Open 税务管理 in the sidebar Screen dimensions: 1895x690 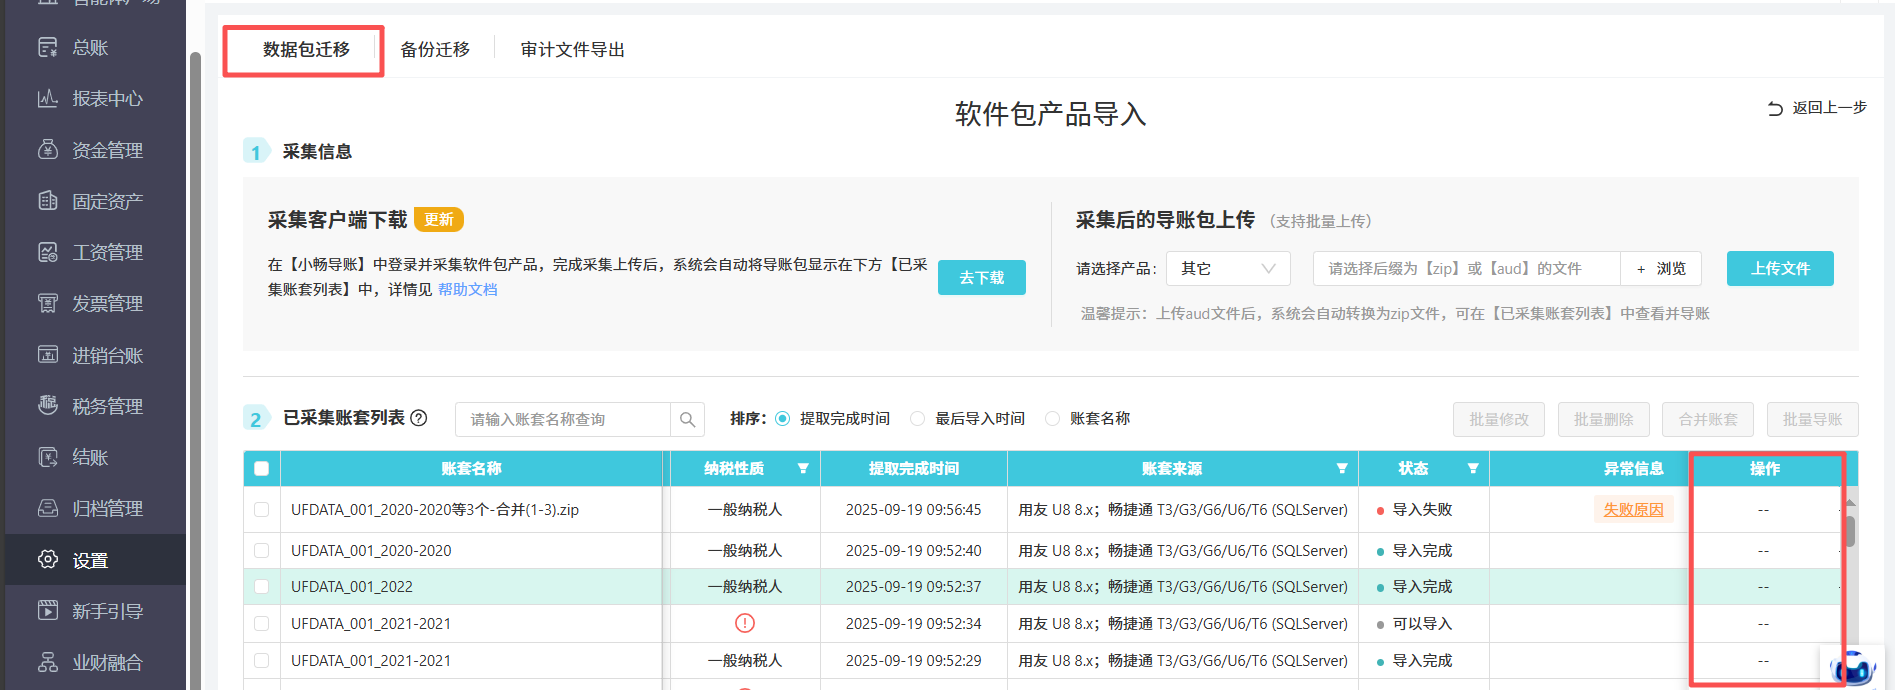pos(107,406)
